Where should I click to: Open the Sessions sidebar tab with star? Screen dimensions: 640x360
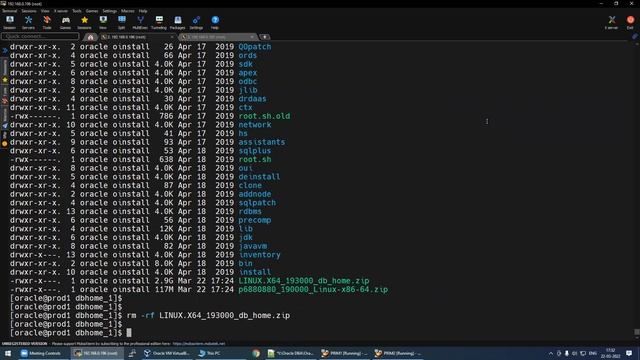(4, 70)
